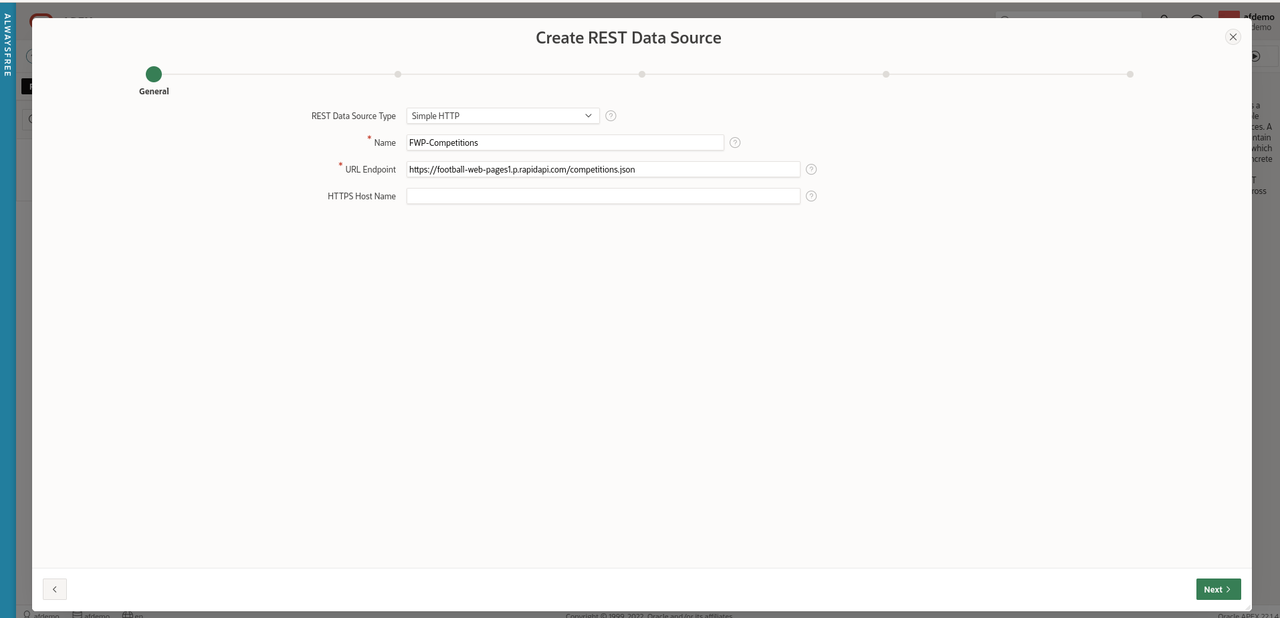Click the fourth wizard progress dot
The image size is (1280, 618).
coord(885,74)
